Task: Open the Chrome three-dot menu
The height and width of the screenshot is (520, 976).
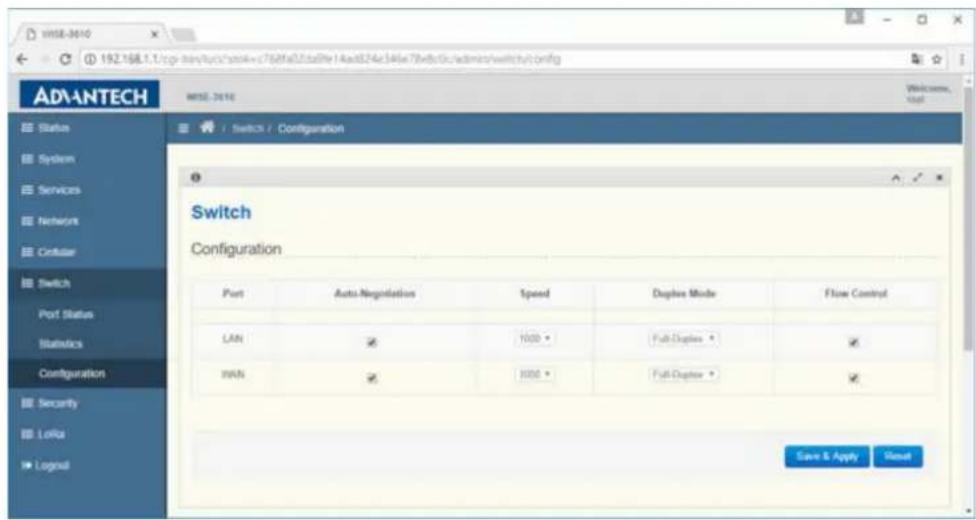Action: click(962, 60)
